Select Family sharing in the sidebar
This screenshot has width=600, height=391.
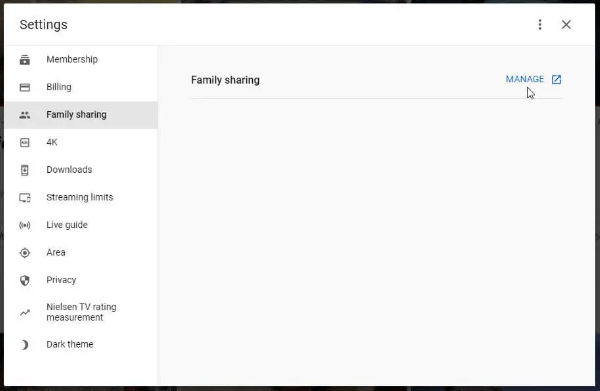[x=81, y=115]
